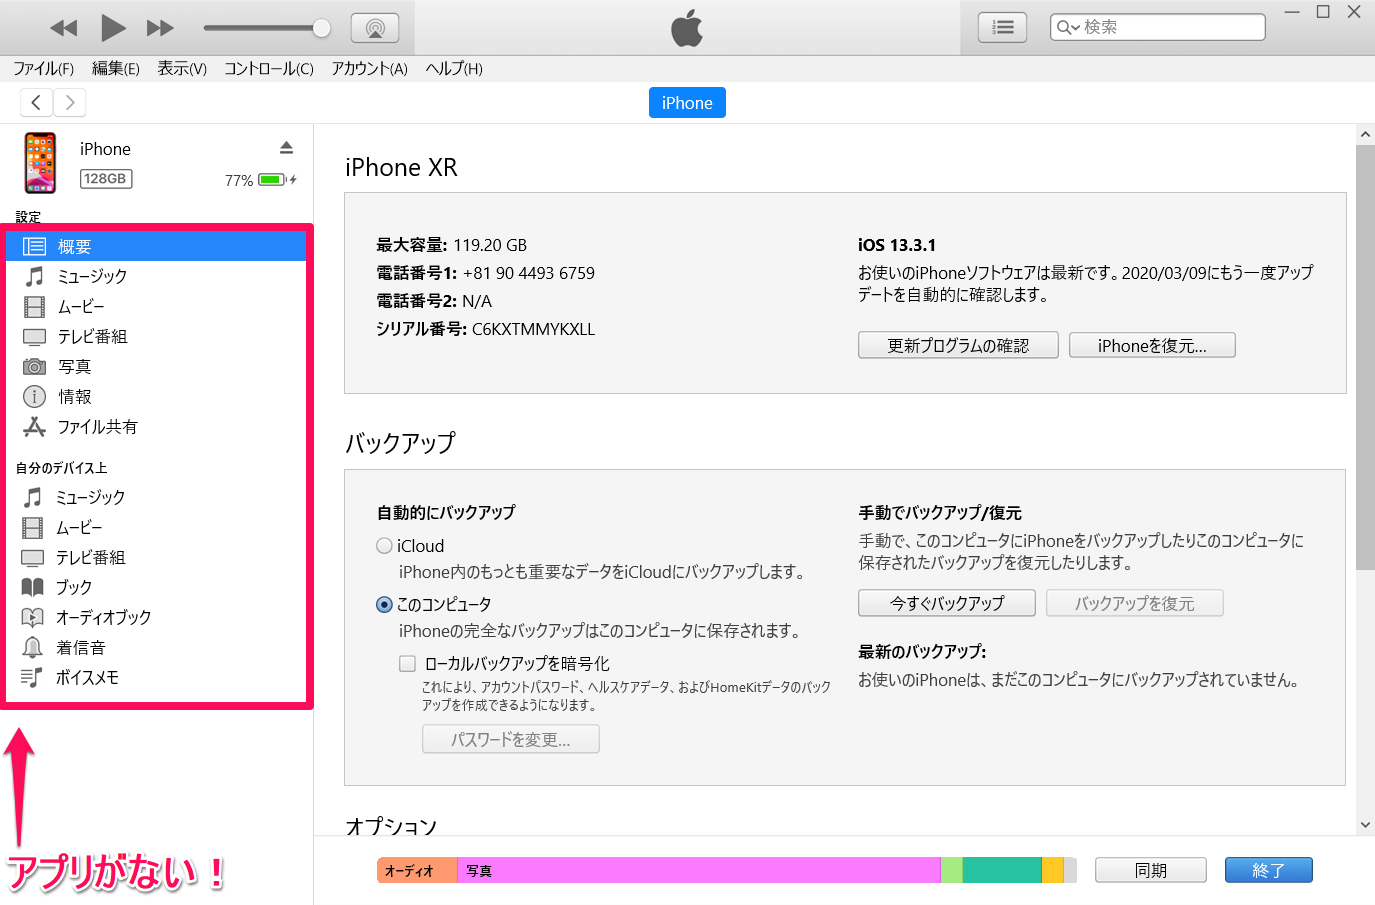
Task: Select 概要 in settings sidebar
Action: point(155,246)
